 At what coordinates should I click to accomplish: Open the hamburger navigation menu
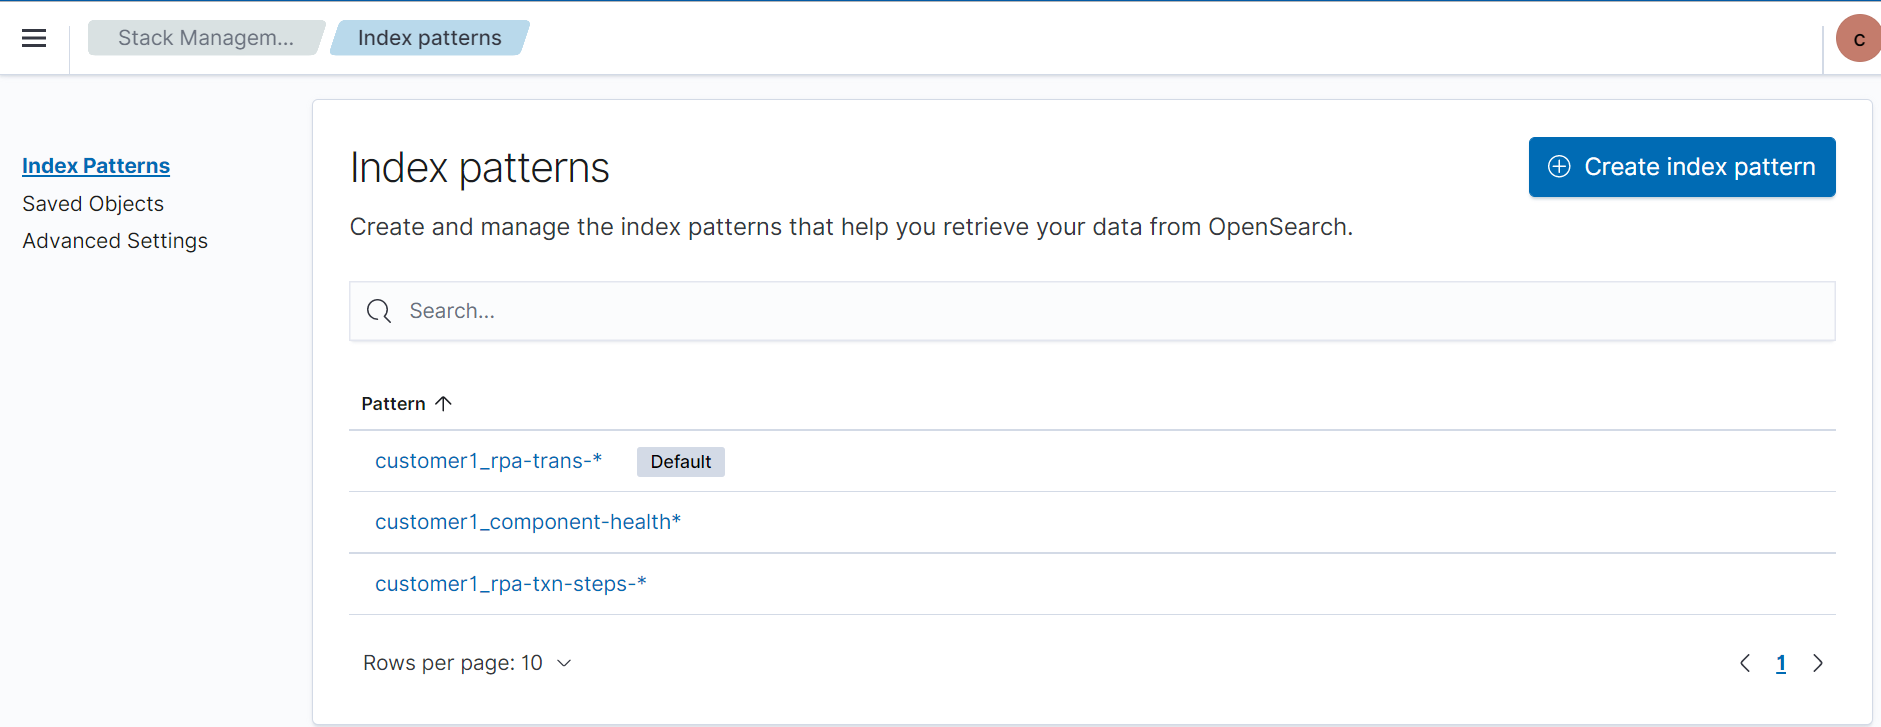click(x=34, y=38)
